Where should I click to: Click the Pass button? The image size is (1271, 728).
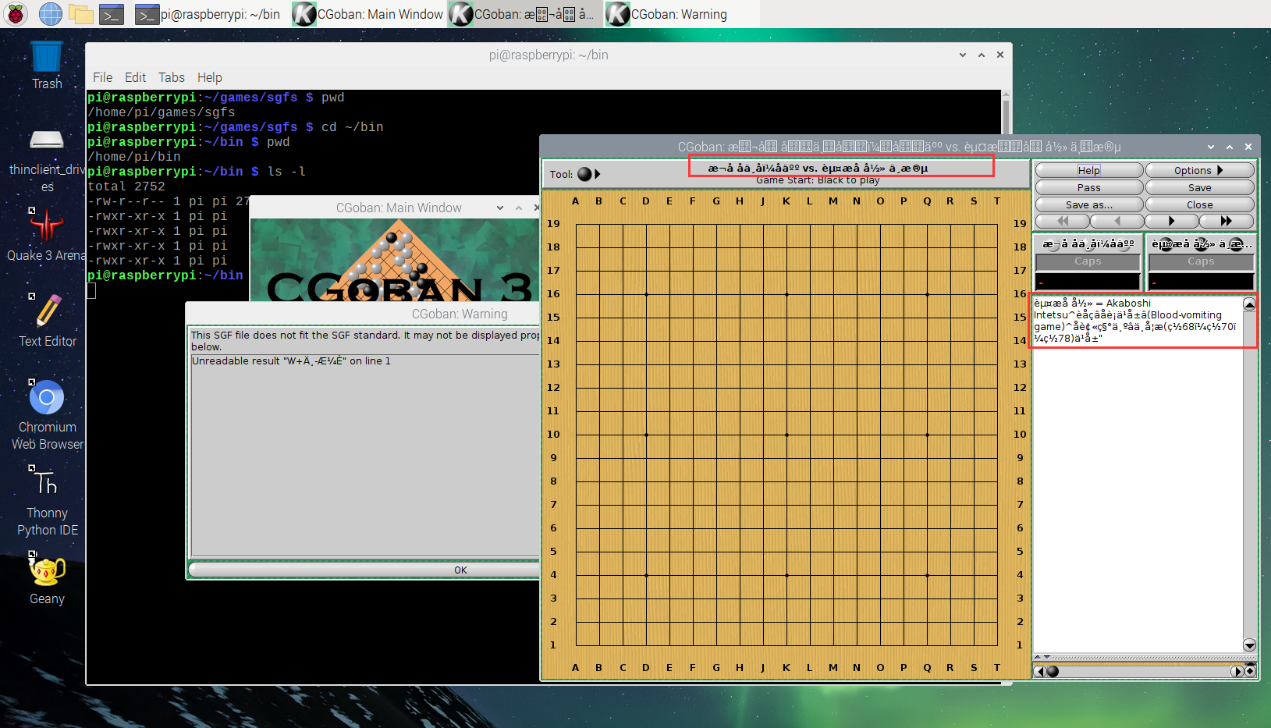(x=1089, y=187)
